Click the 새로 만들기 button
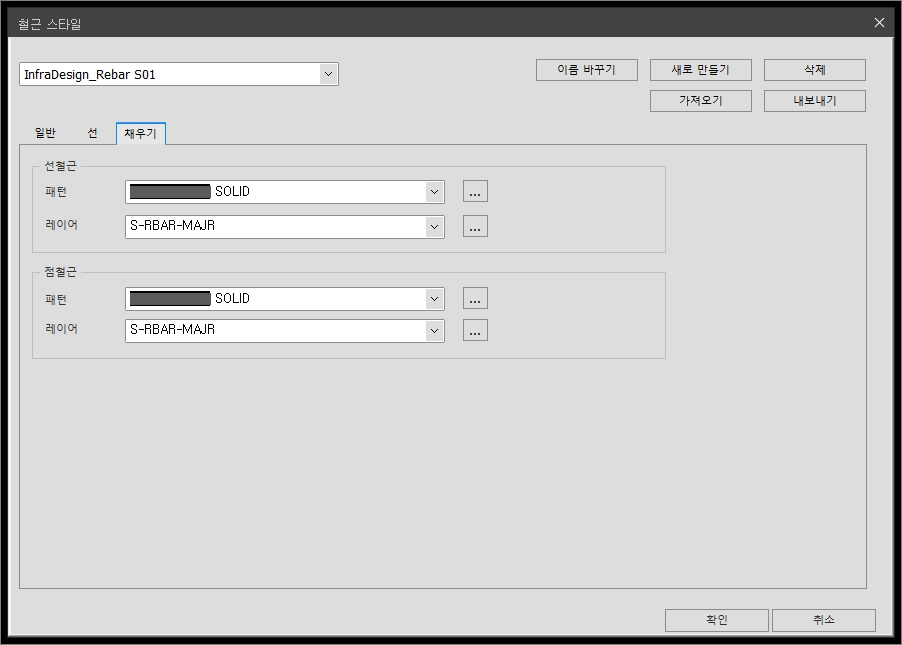Viewport: 902px width, 645px height. [x=700, y=70]
